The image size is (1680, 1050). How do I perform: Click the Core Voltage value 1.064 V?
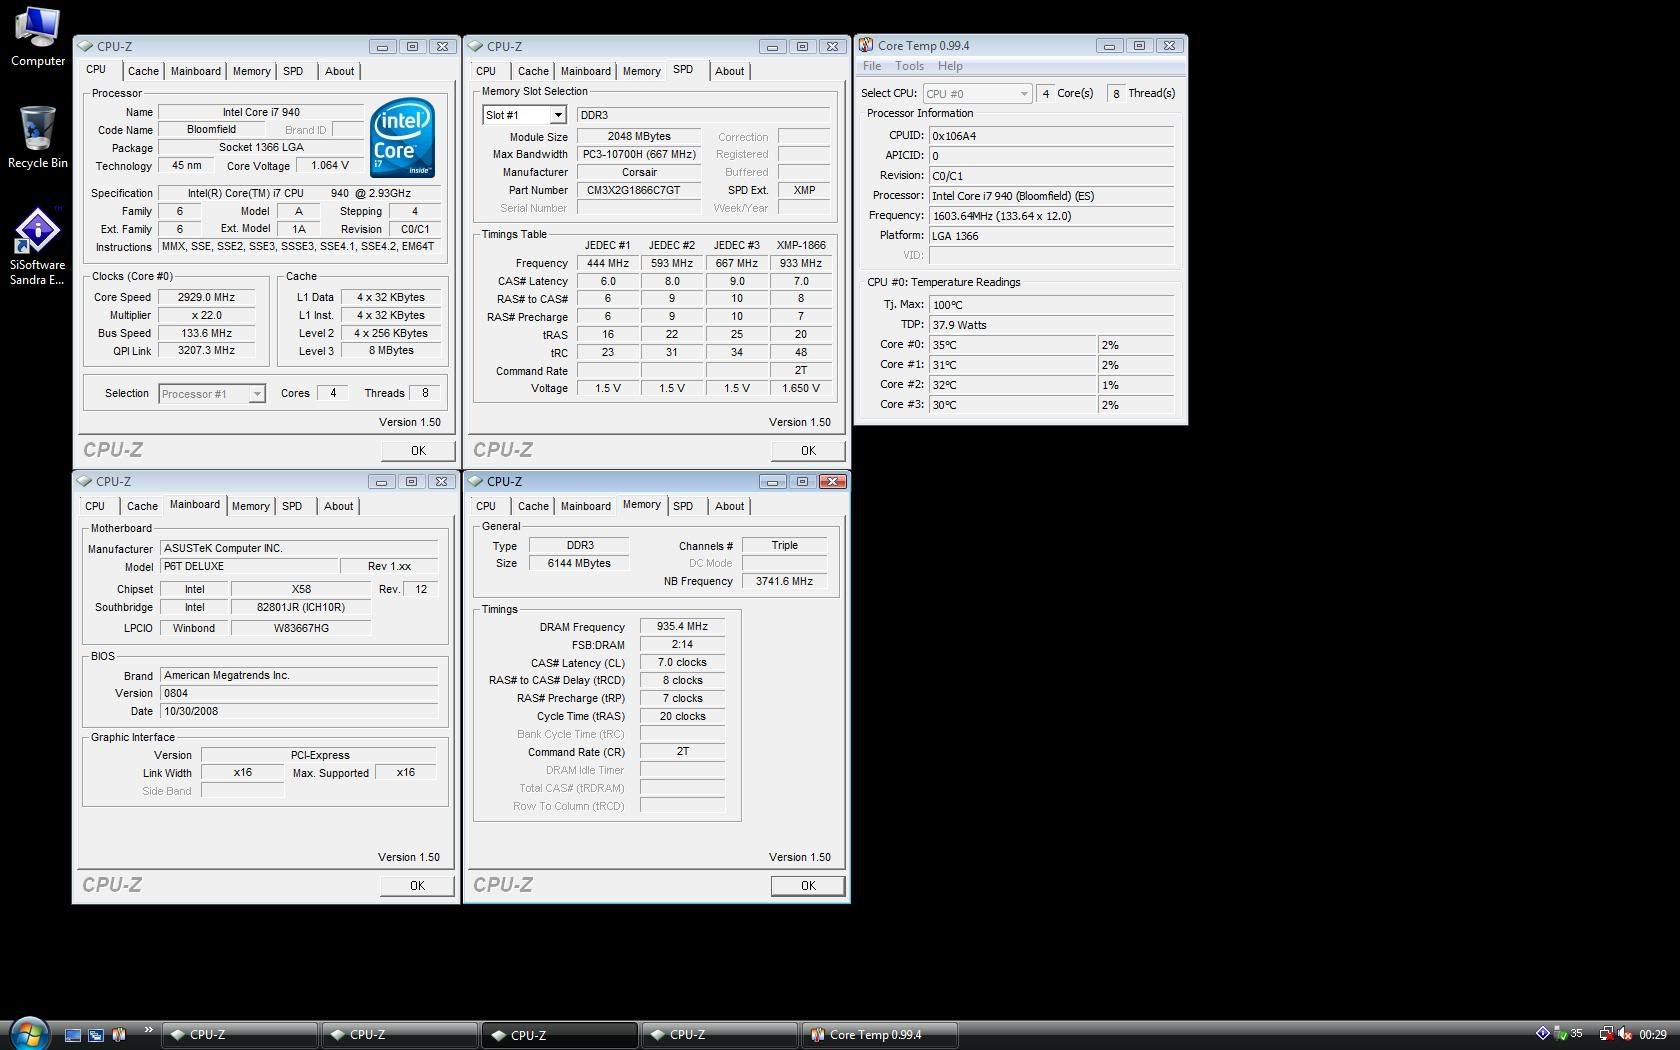(x=330, y=166)
